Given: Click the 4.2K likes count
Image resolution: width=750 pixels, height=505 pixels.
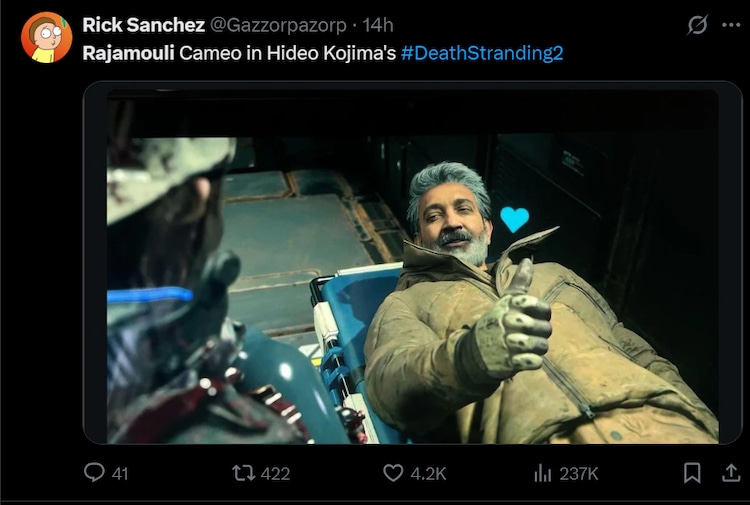Looking at the screenshot, I should coord(427,473).
